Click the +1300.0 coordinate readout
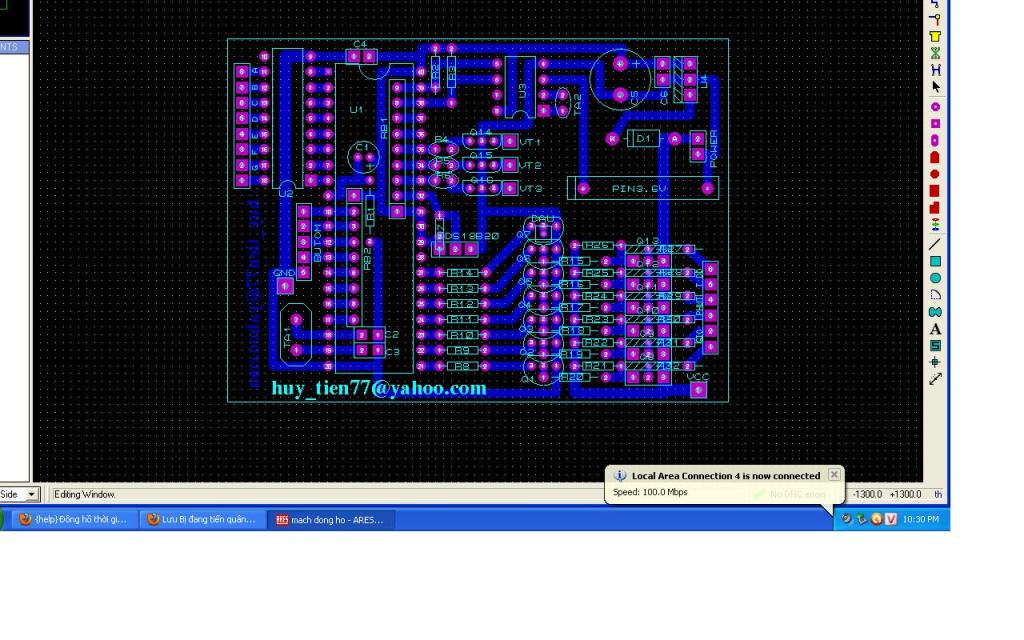The image size is (1024, 640). (905, 494)
